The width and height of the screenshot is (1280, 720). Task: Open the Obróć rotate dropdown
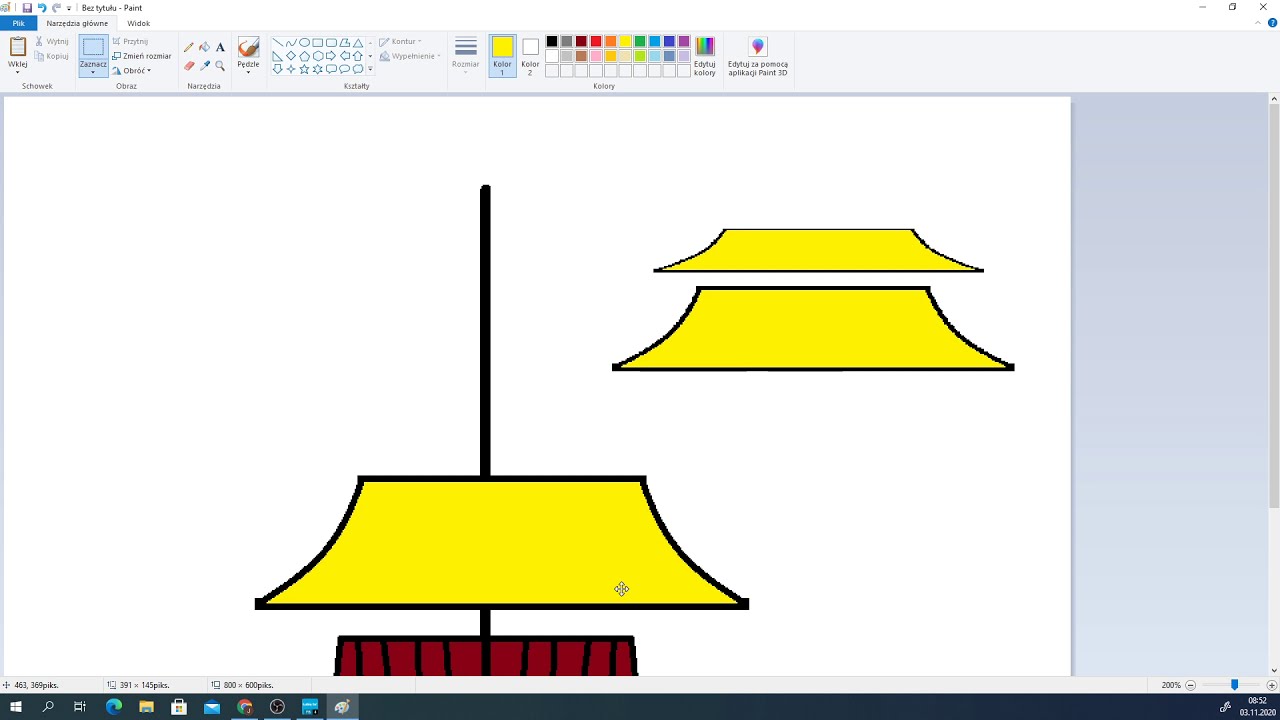click(x=131, y=70)
